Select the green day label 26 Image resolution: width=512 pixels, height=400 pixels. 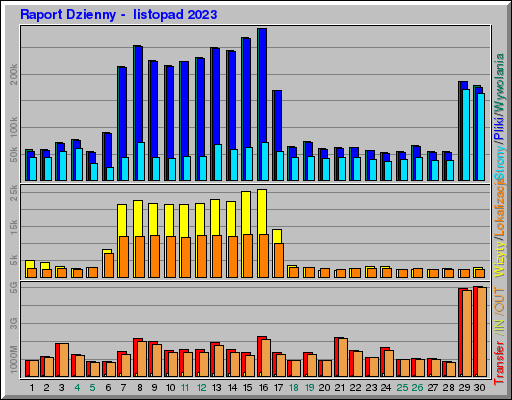[x=417, y=388]
